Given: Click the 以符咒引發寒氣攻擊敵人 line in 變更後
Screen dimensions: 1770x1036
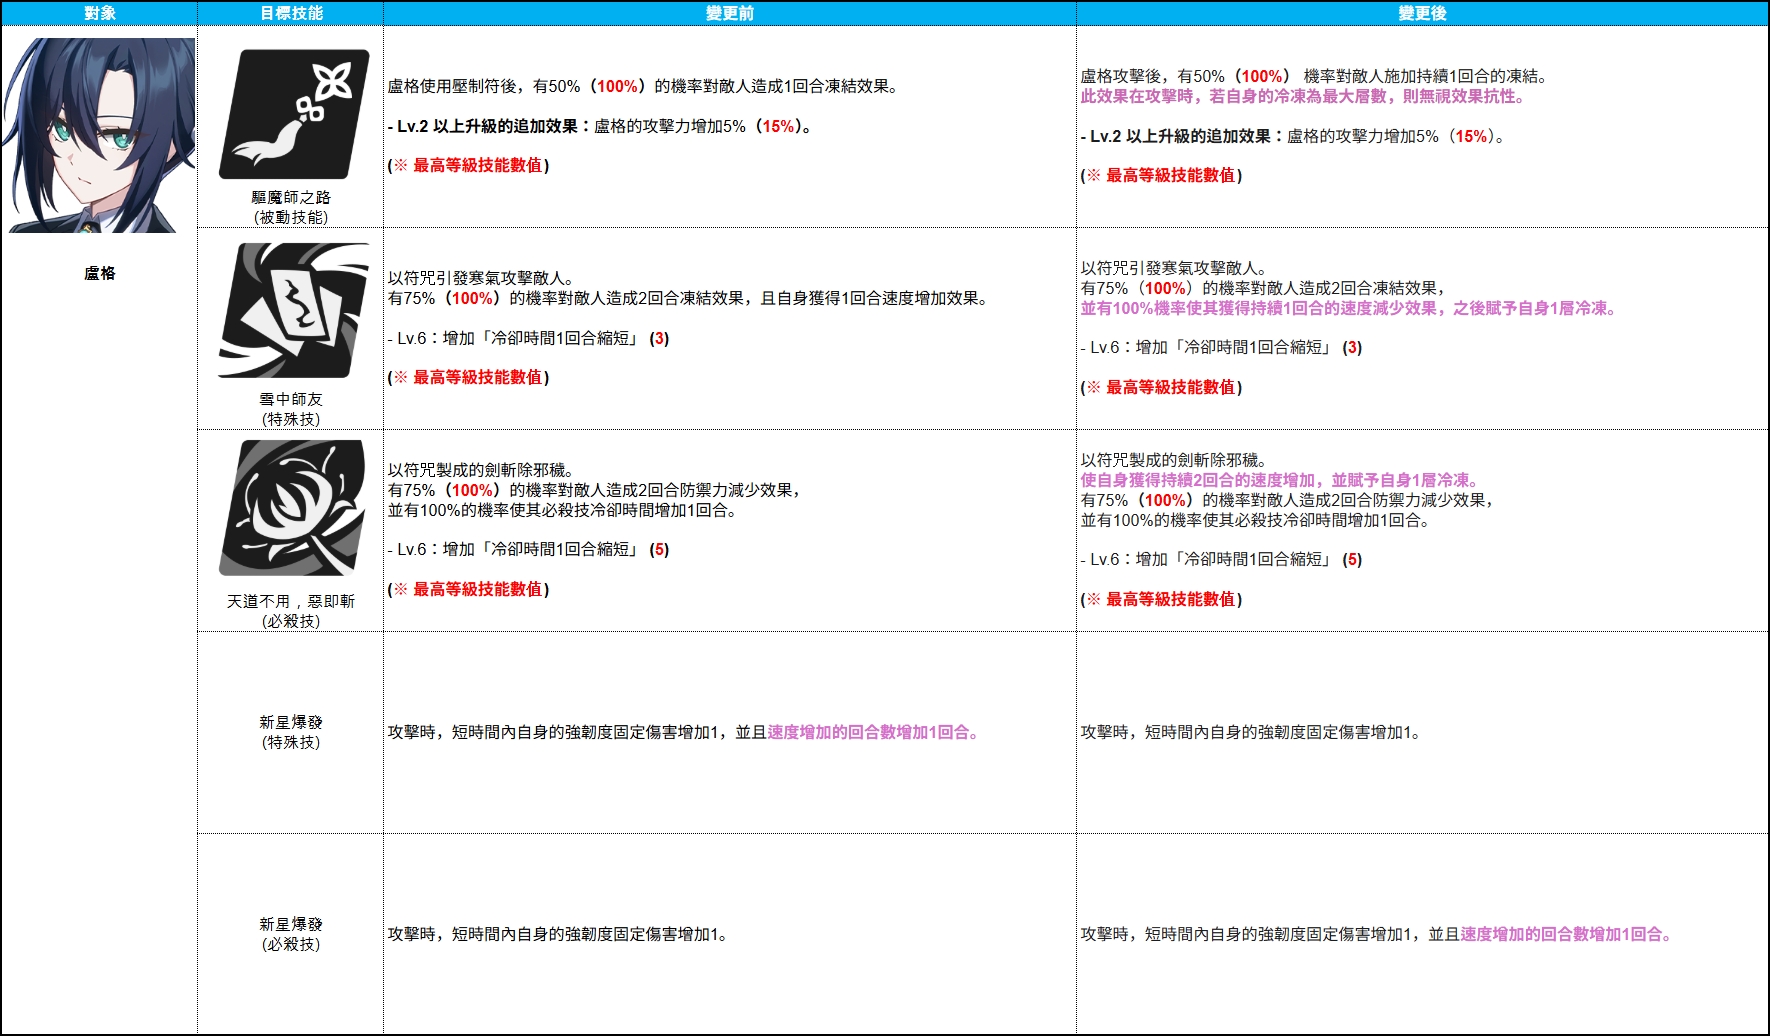Looking at the screenshot, I should (1174, 268).
